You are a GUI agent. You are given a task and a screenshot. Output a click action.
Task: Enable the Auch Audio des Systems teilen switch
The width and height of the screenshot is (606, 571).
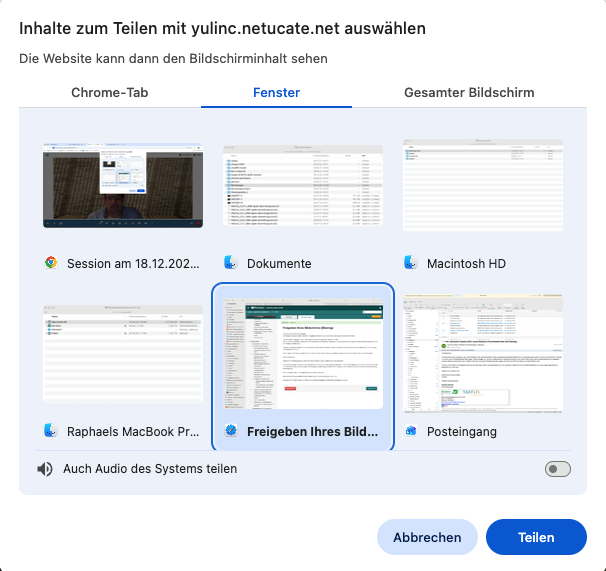[x=558, y=469]
